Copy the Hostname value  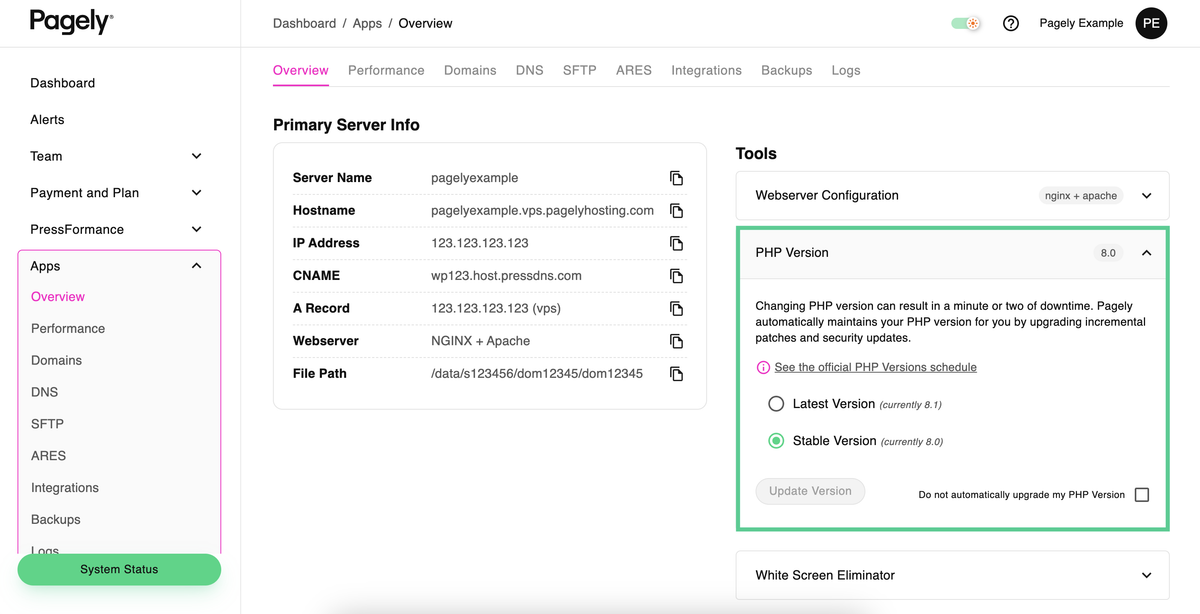coord(677,211)
